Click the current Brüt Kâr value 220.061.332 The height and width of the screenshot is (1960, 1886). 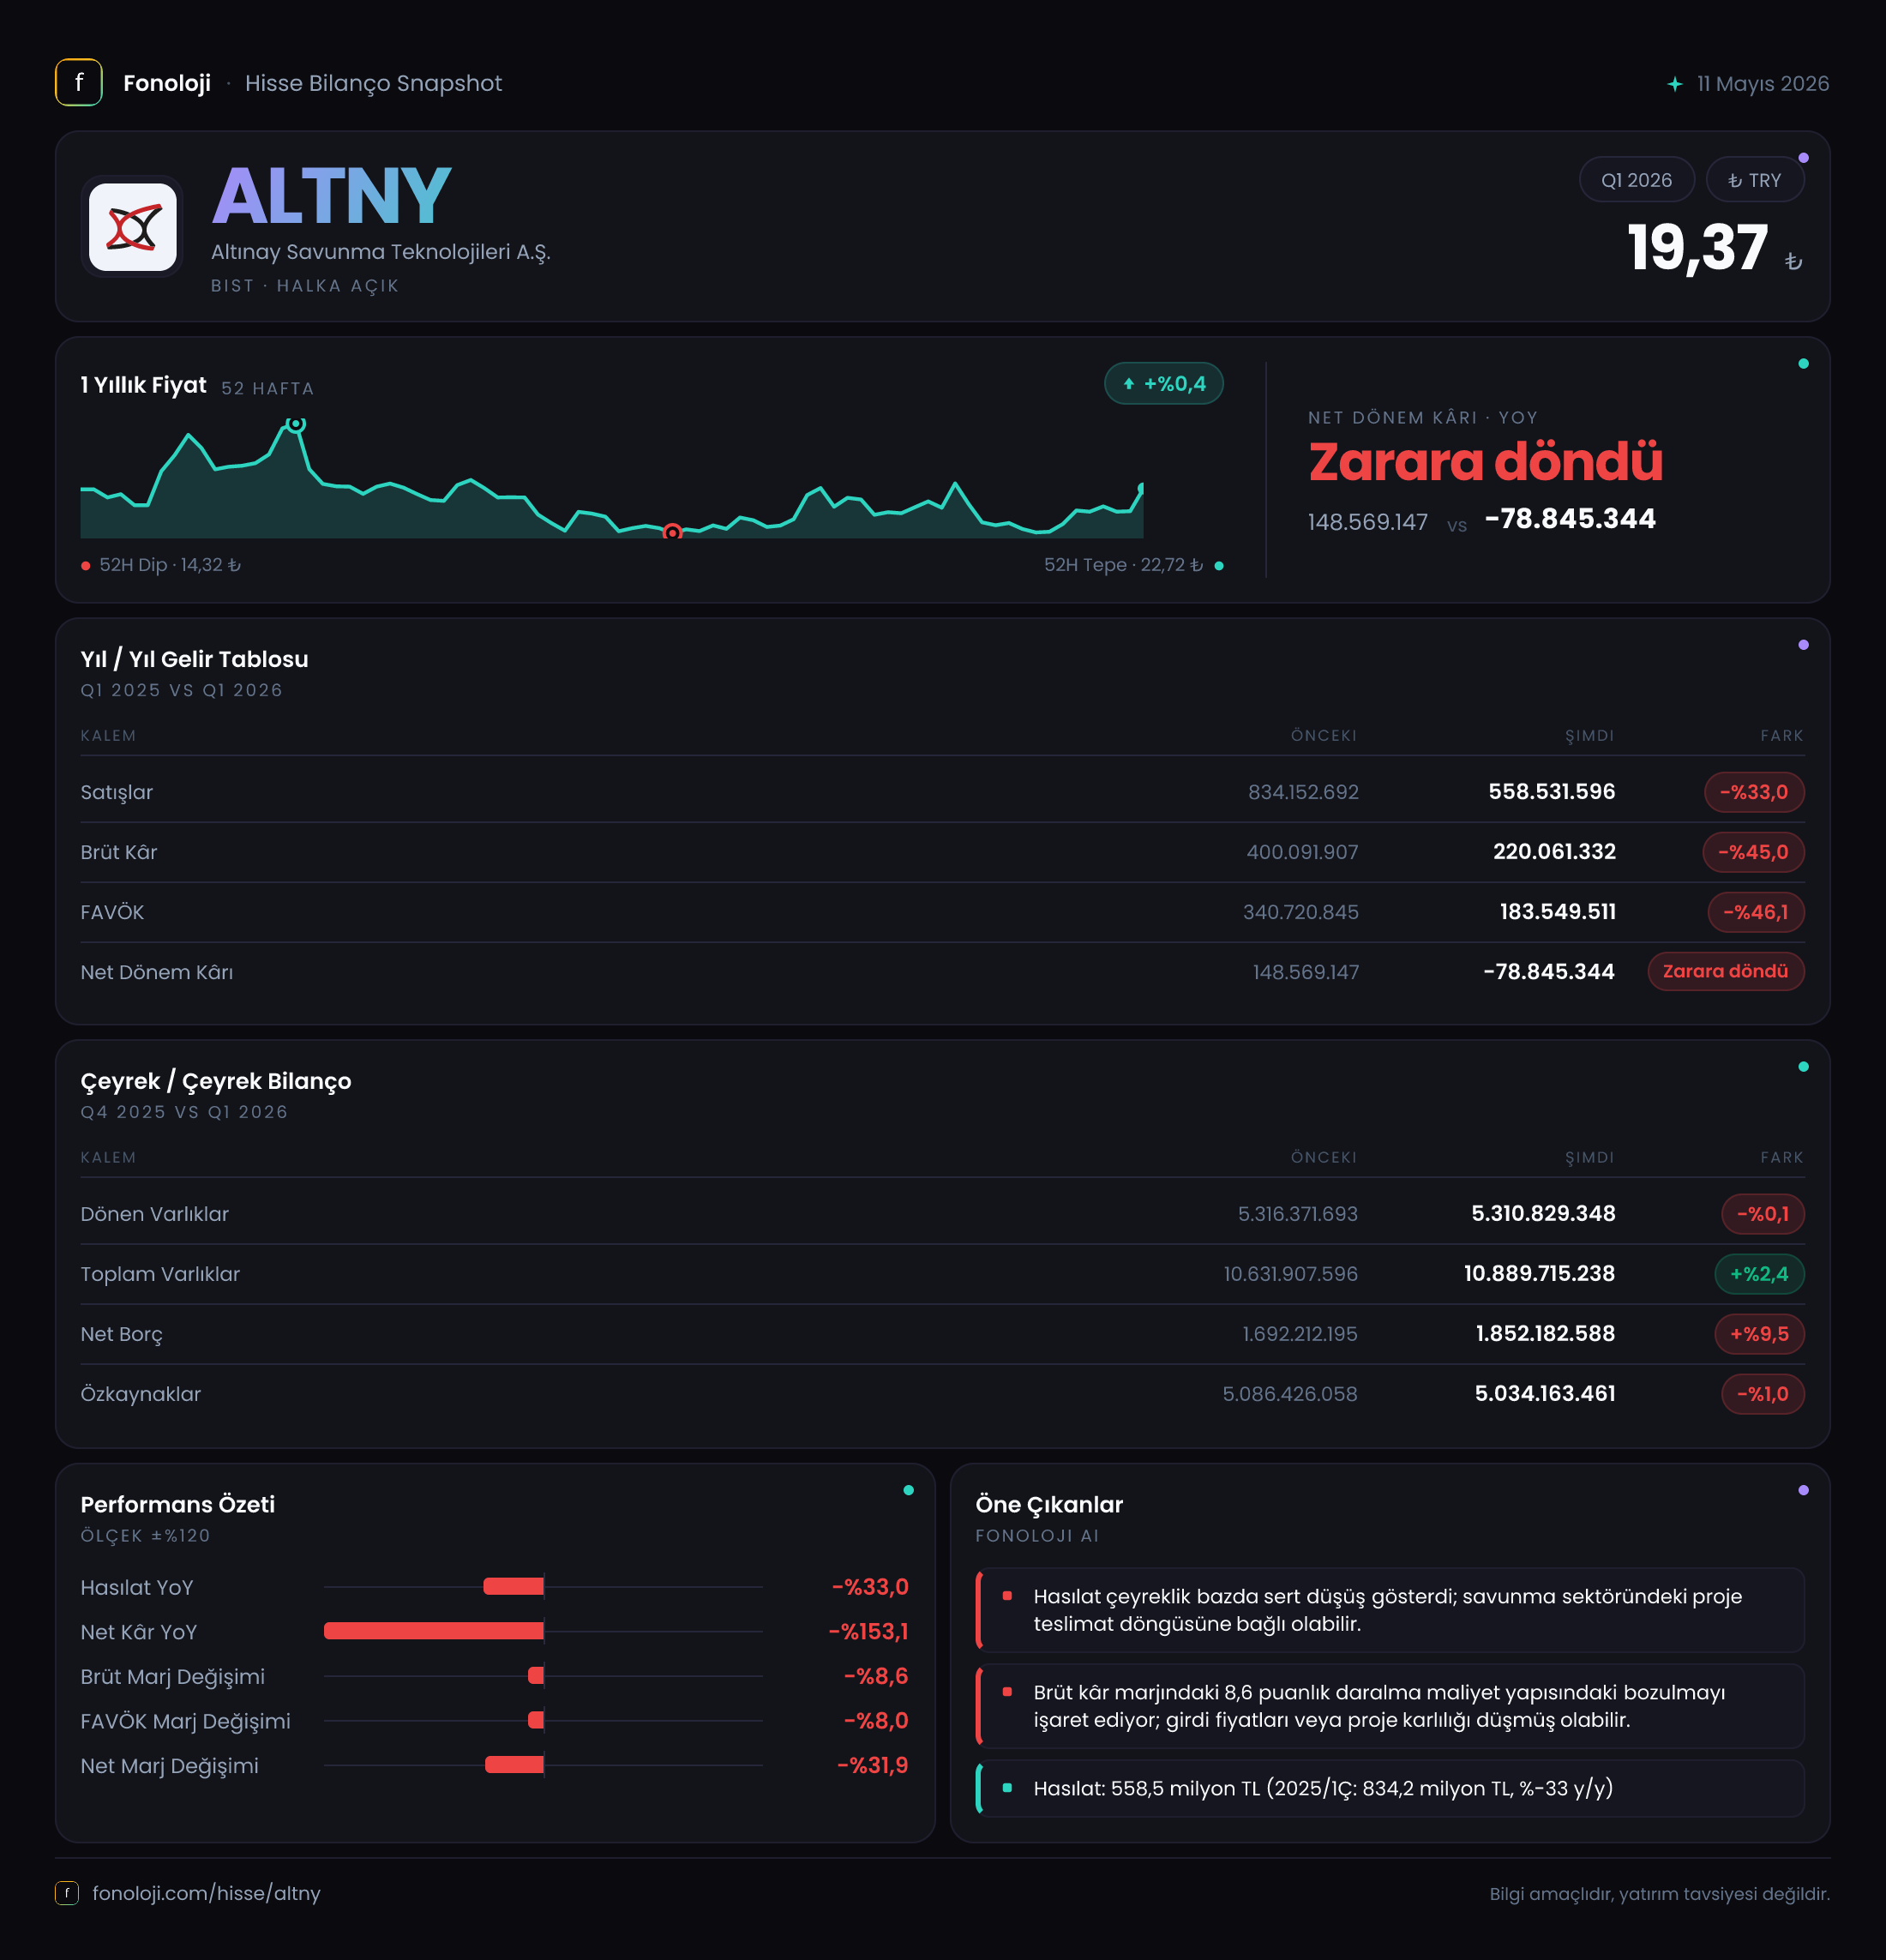tap(1554, 852)
